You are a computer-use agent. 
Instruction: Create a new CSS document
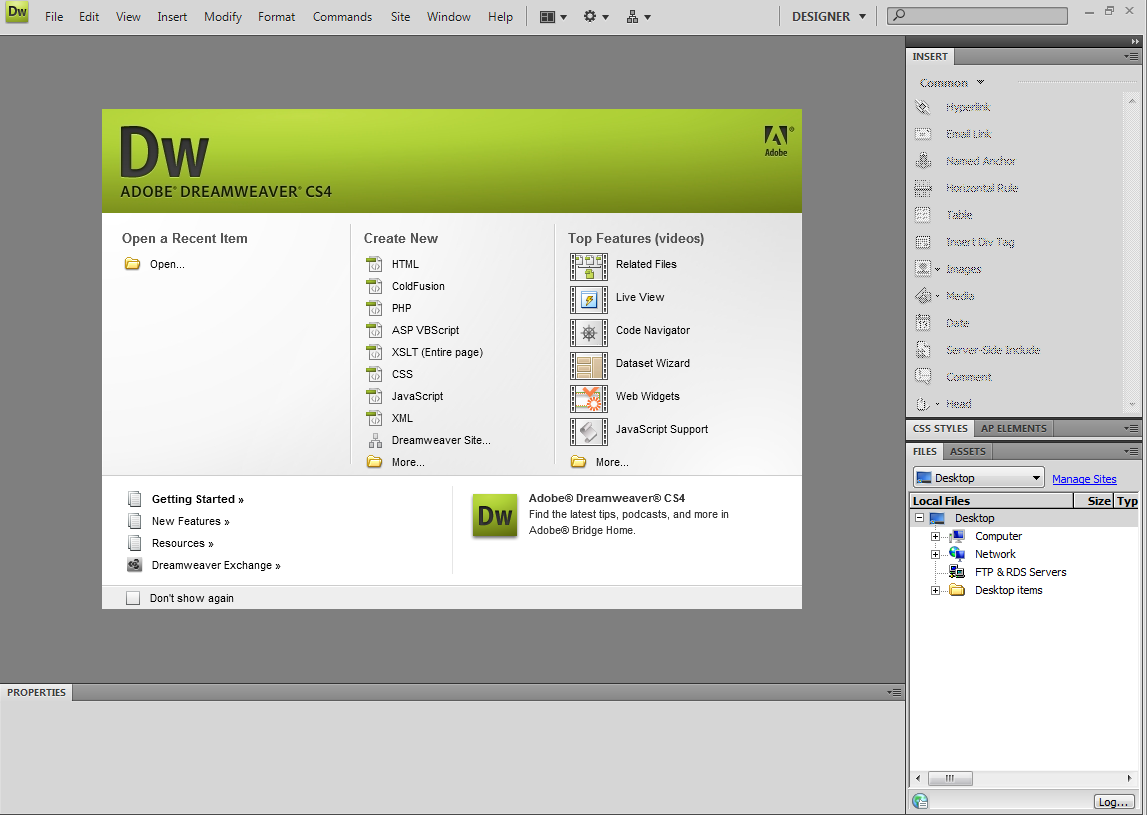pyautogui.click(x=402, y=374)
